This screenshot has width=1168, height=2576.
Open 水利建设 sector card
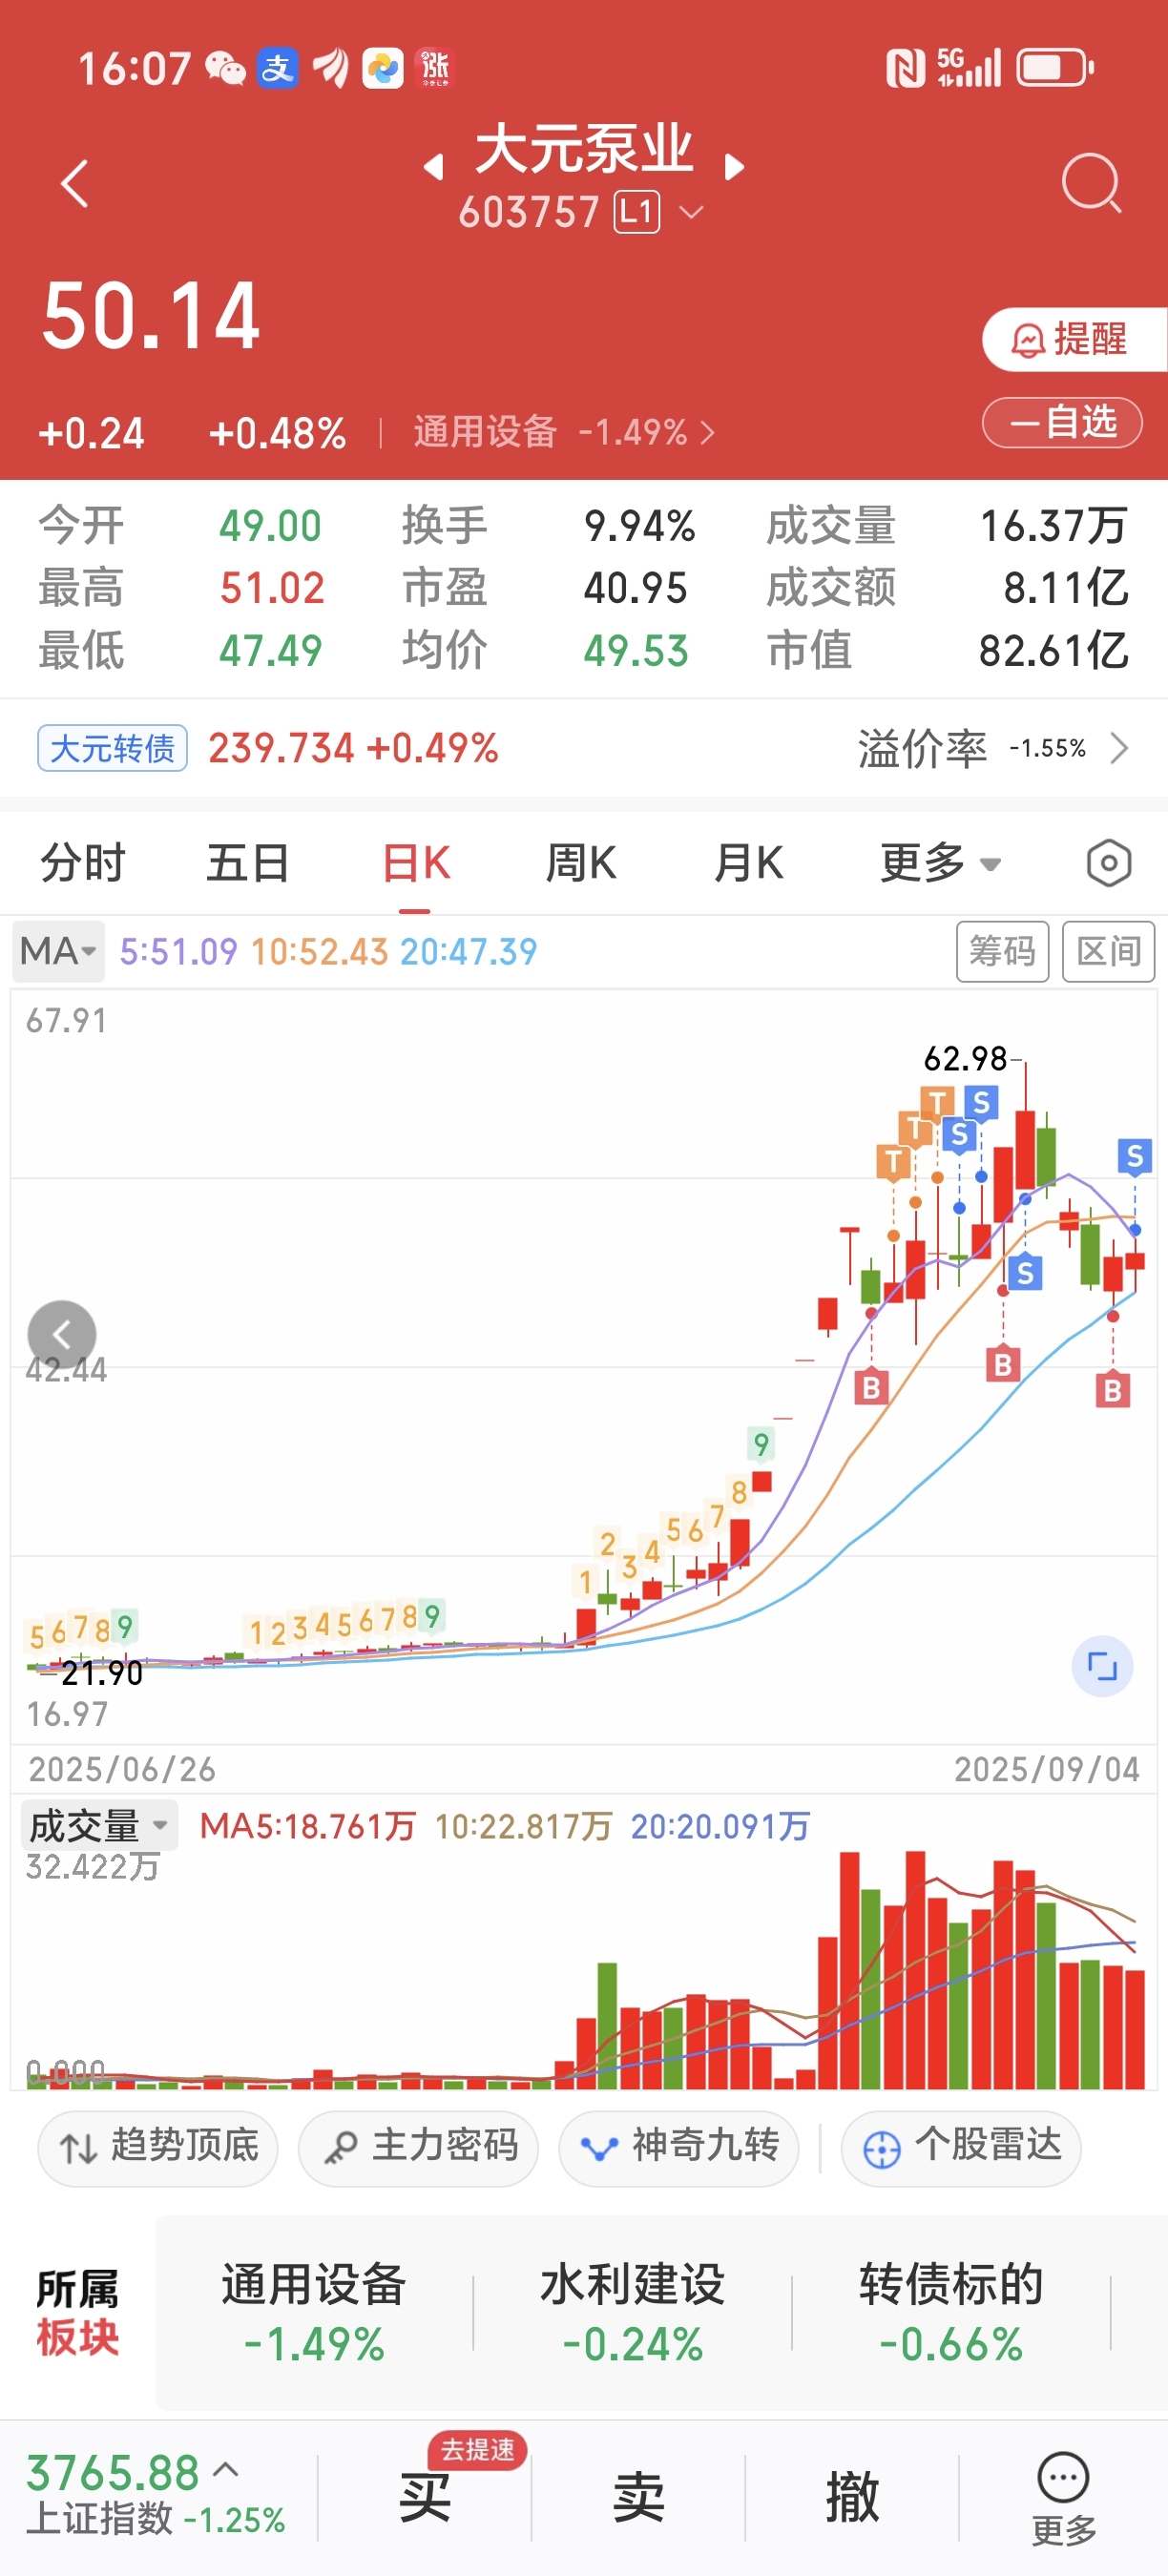633,2315
